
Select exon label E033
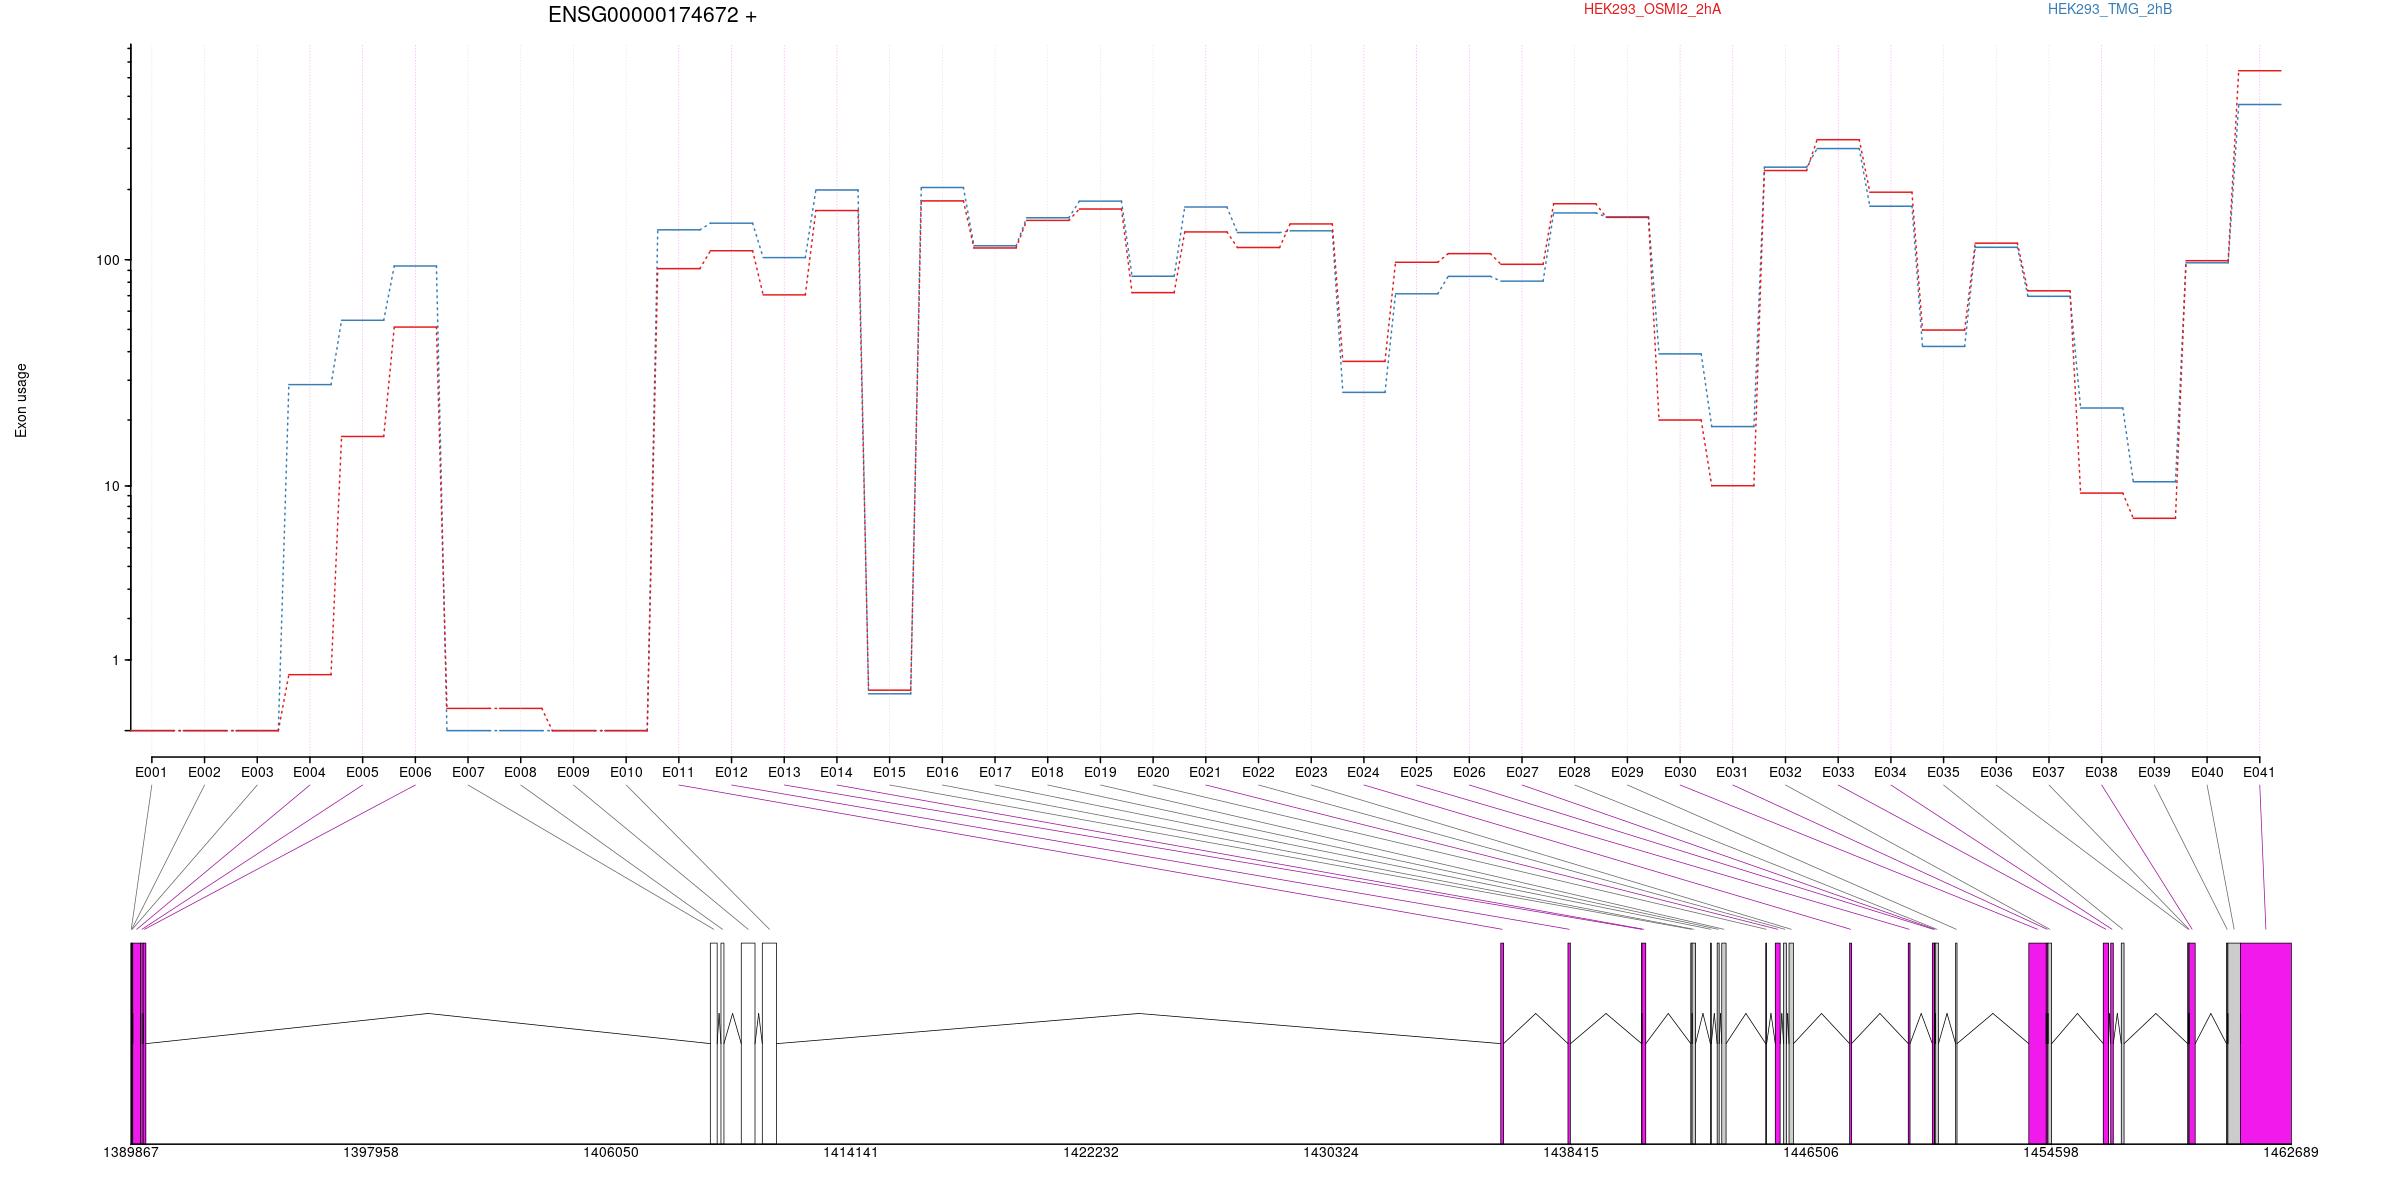[1838, 772]
